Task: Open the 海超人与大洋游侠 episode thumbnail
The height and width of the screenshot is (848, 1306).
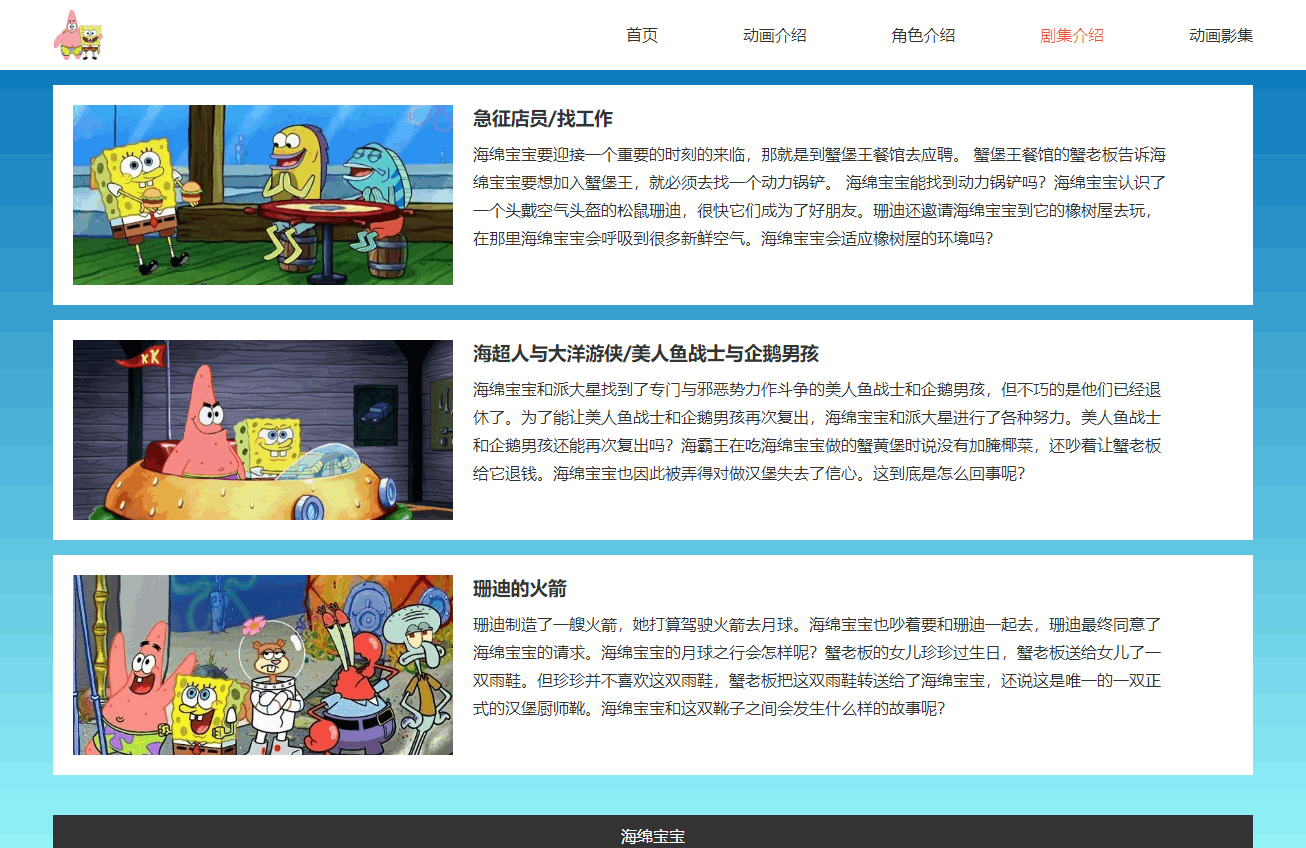Action: coord(263,430)
